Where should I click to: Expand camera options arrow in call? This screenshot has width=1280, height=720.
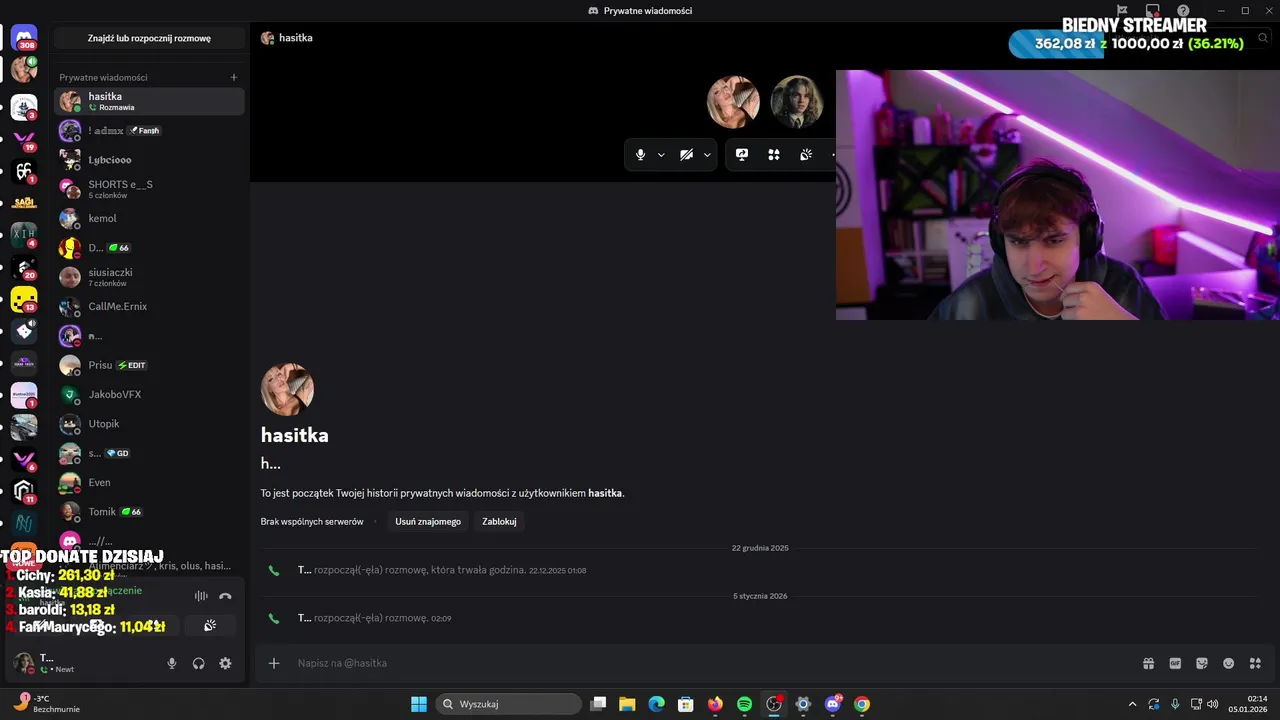[x=707, y=155]
